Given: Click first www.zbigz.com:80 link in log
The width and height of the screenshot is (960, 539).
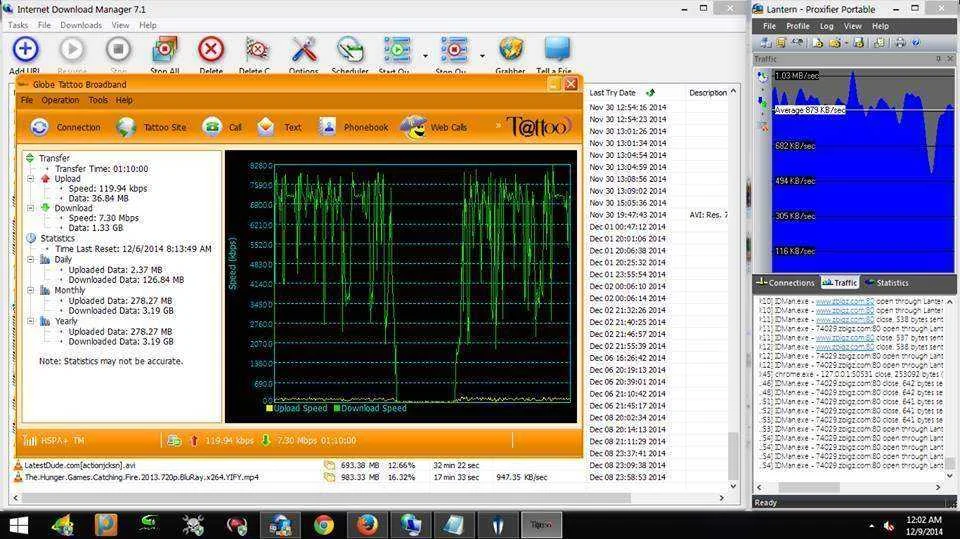Looking at the screenshot, I should coord(844,301).
